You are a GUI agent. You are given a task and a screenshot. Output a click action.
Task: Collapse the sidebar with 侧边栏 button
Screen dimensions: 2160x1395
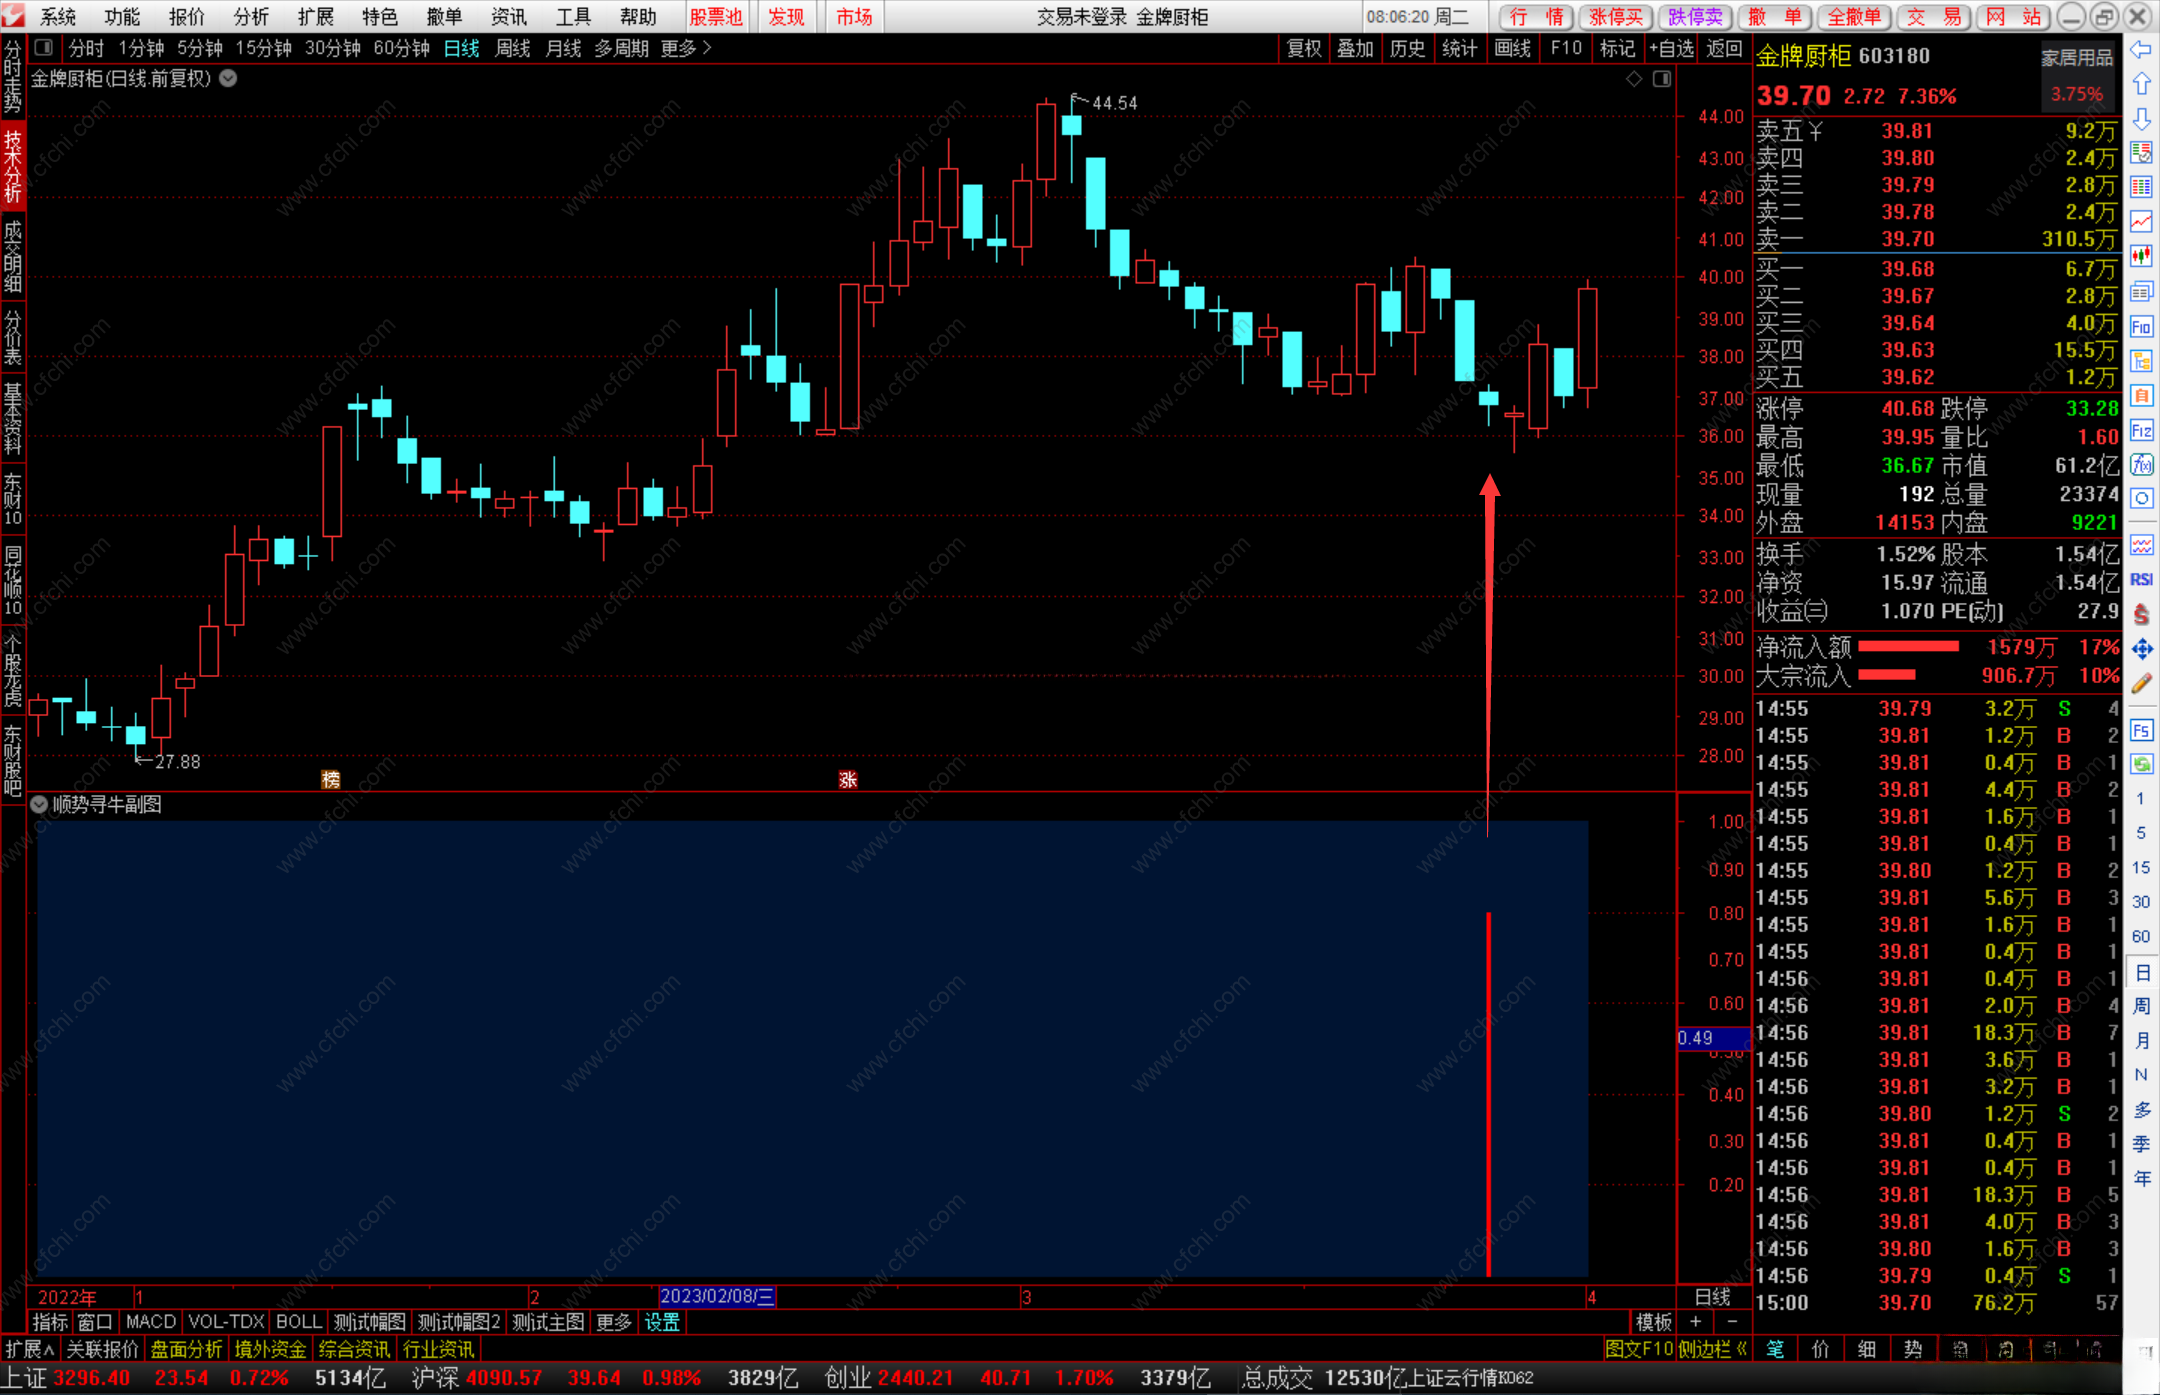tap(1711, 1349)
